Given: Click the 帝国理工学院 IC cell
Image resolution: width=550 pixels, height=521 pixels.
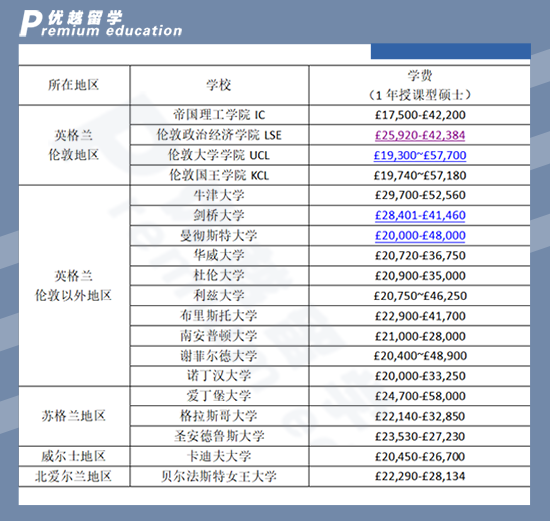Looking at the screenshot, I should pos(219,115).
